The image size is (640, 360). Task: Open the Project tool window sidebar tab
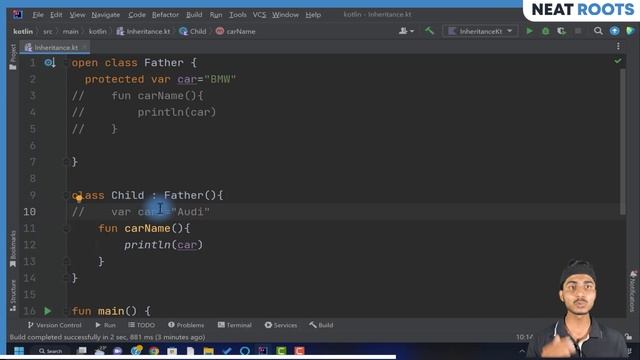[13, 57]
